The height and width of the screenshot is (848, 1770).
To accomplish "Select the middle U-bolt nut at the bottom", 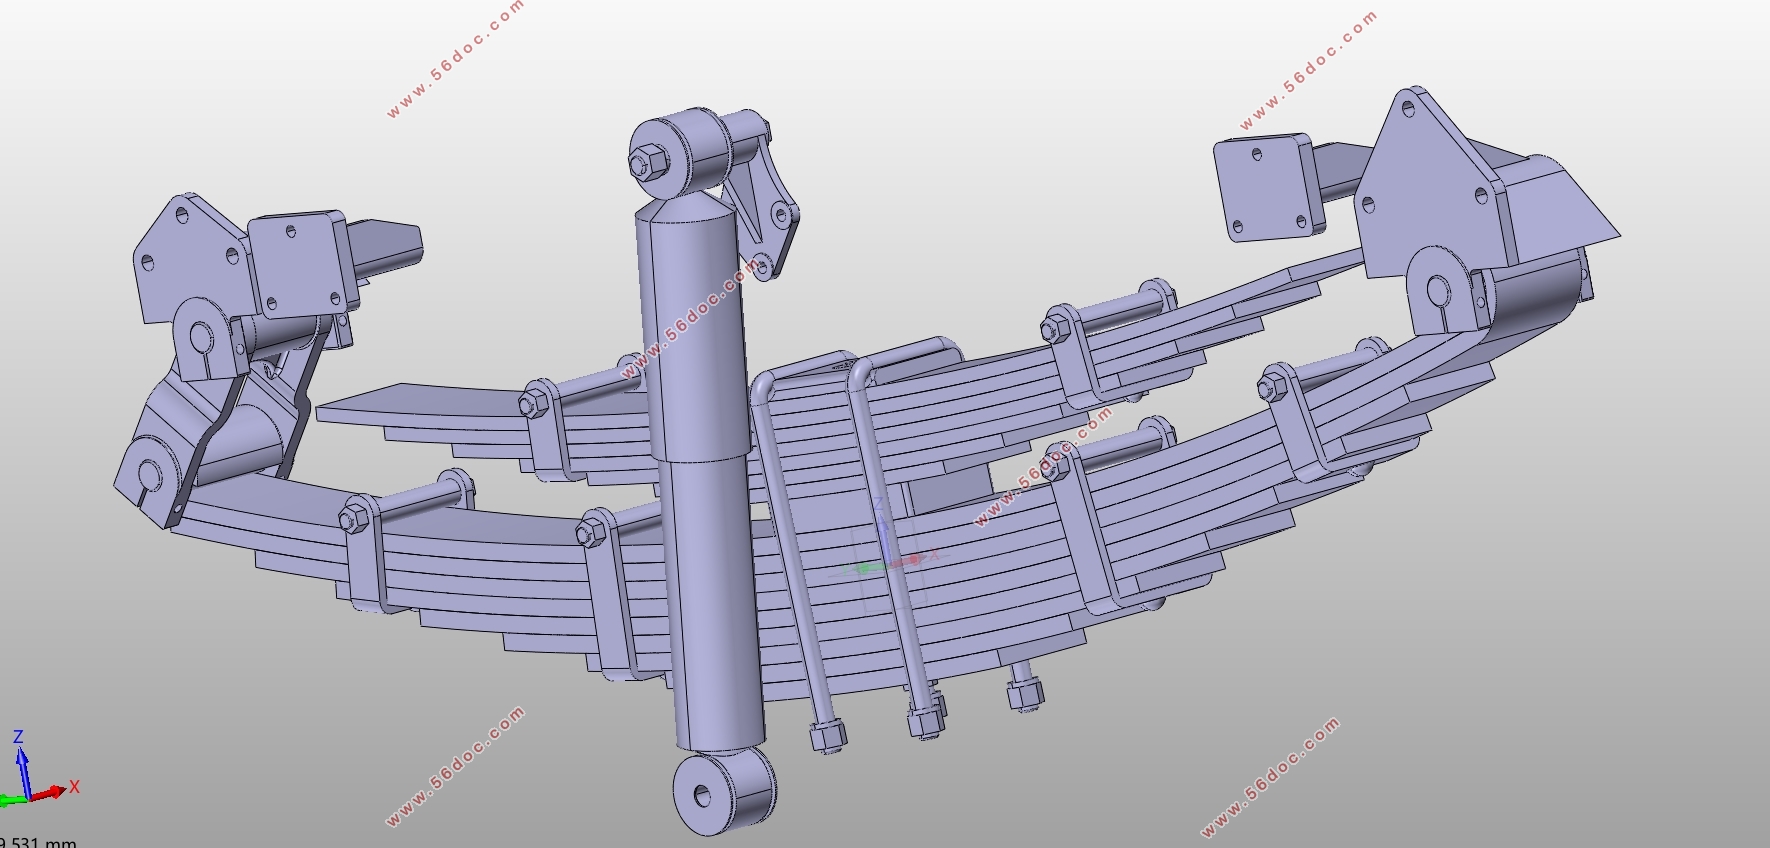I will [926, 717].
